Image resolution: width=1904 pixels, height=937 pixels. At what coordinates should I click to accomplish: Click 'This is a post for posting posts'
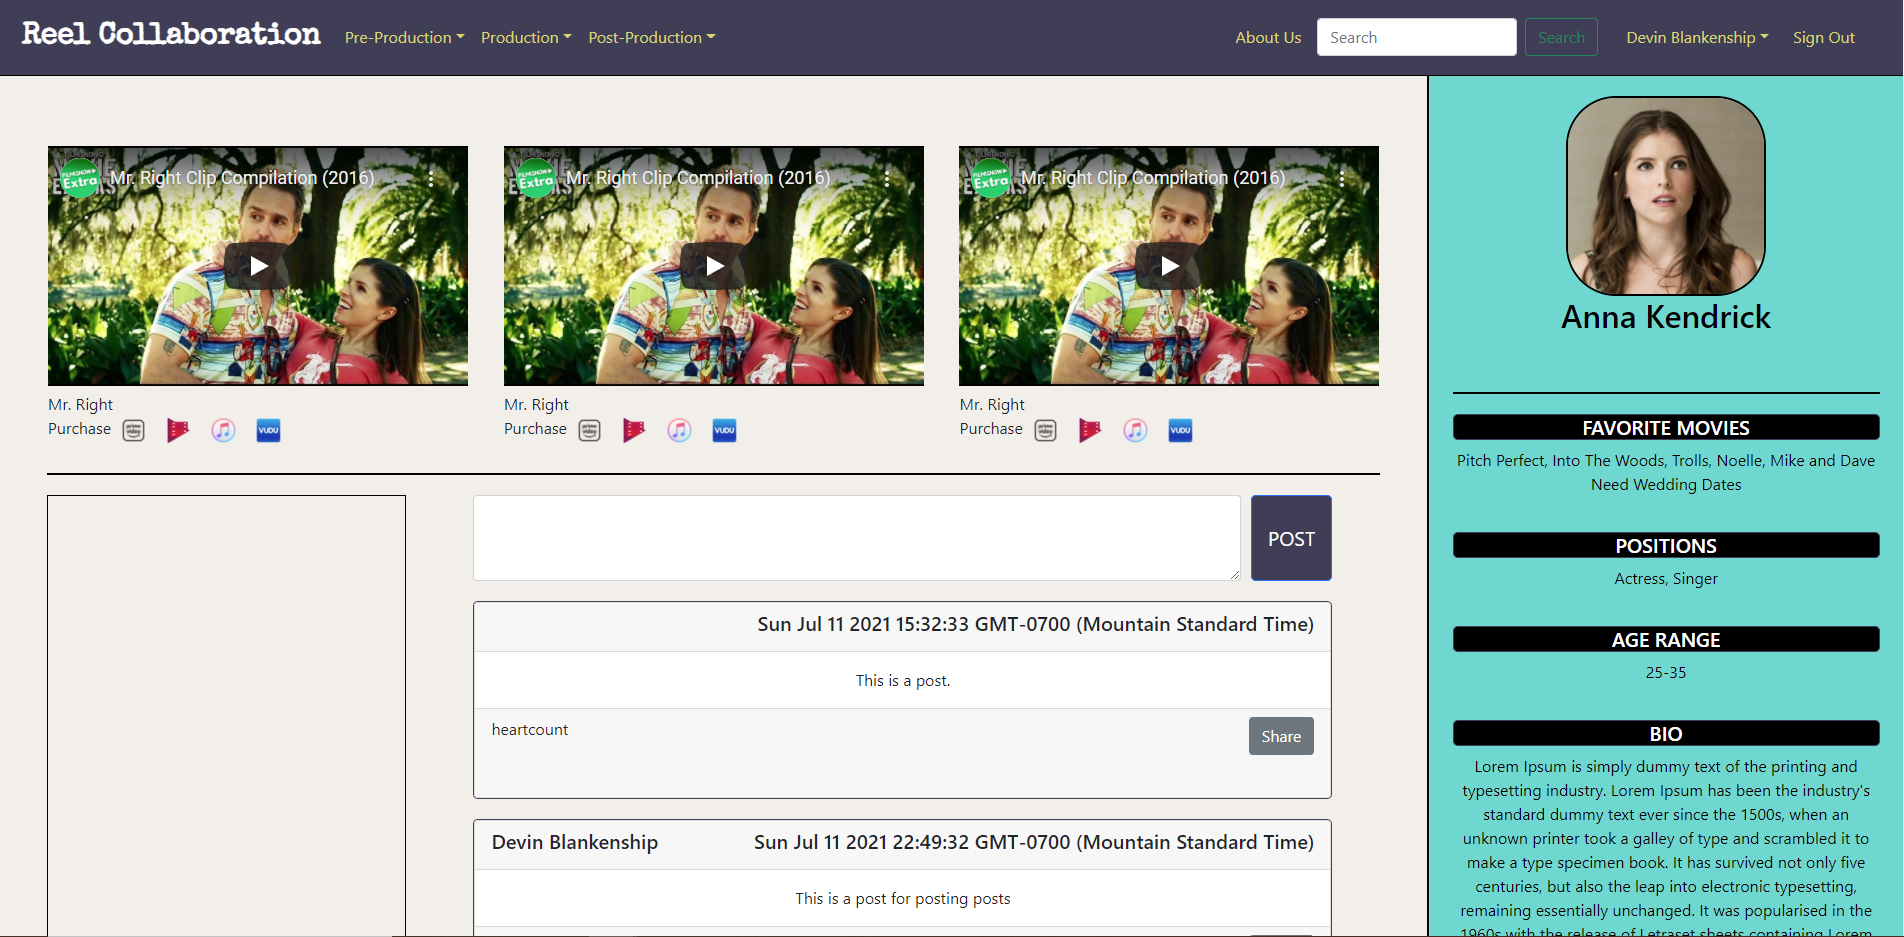pos(903,899)
